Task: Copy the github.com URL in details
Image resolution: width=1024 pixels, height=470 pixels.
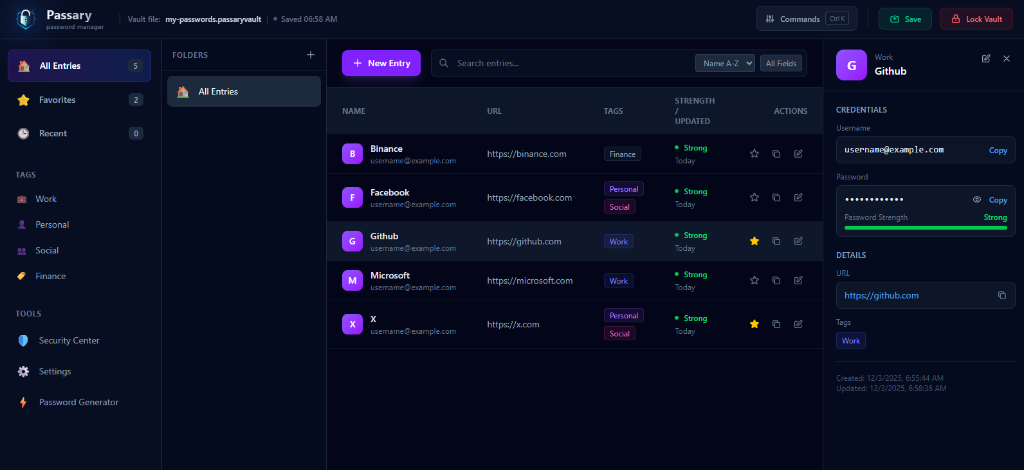Action: tap(1002, 295)
